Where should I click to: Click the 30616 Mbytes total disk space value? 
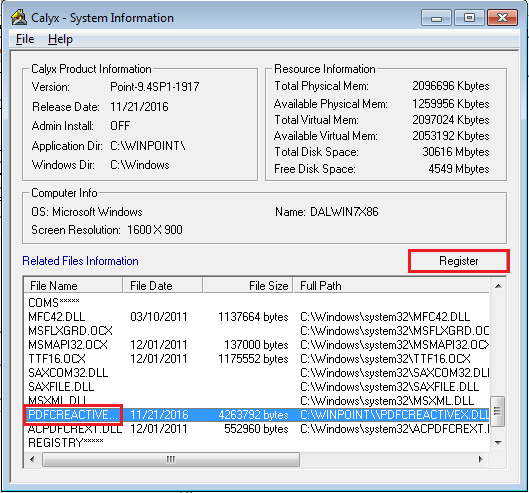point(456,152)
